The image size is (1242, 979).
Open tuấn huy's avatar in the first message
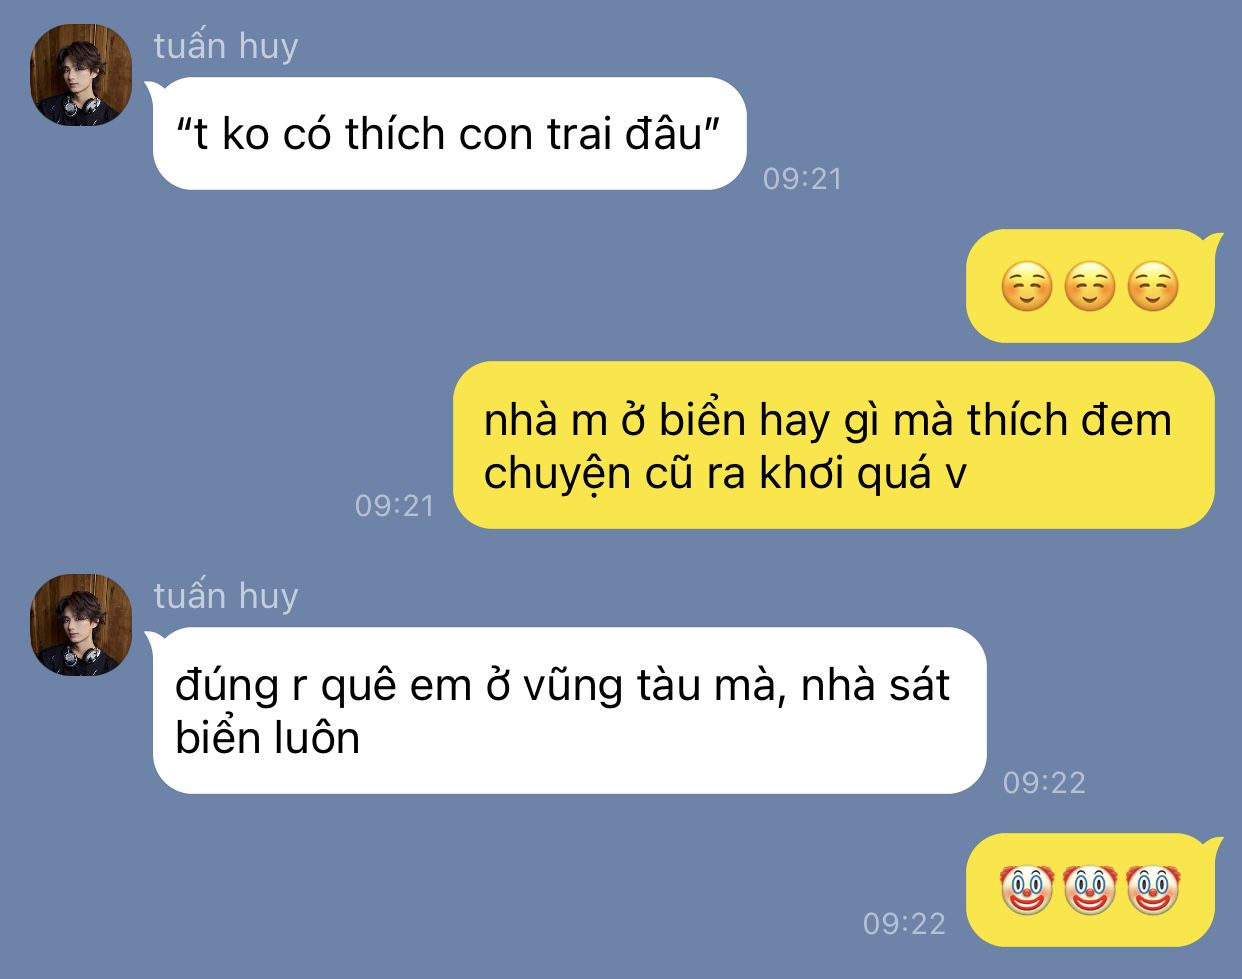click(81, 75)
